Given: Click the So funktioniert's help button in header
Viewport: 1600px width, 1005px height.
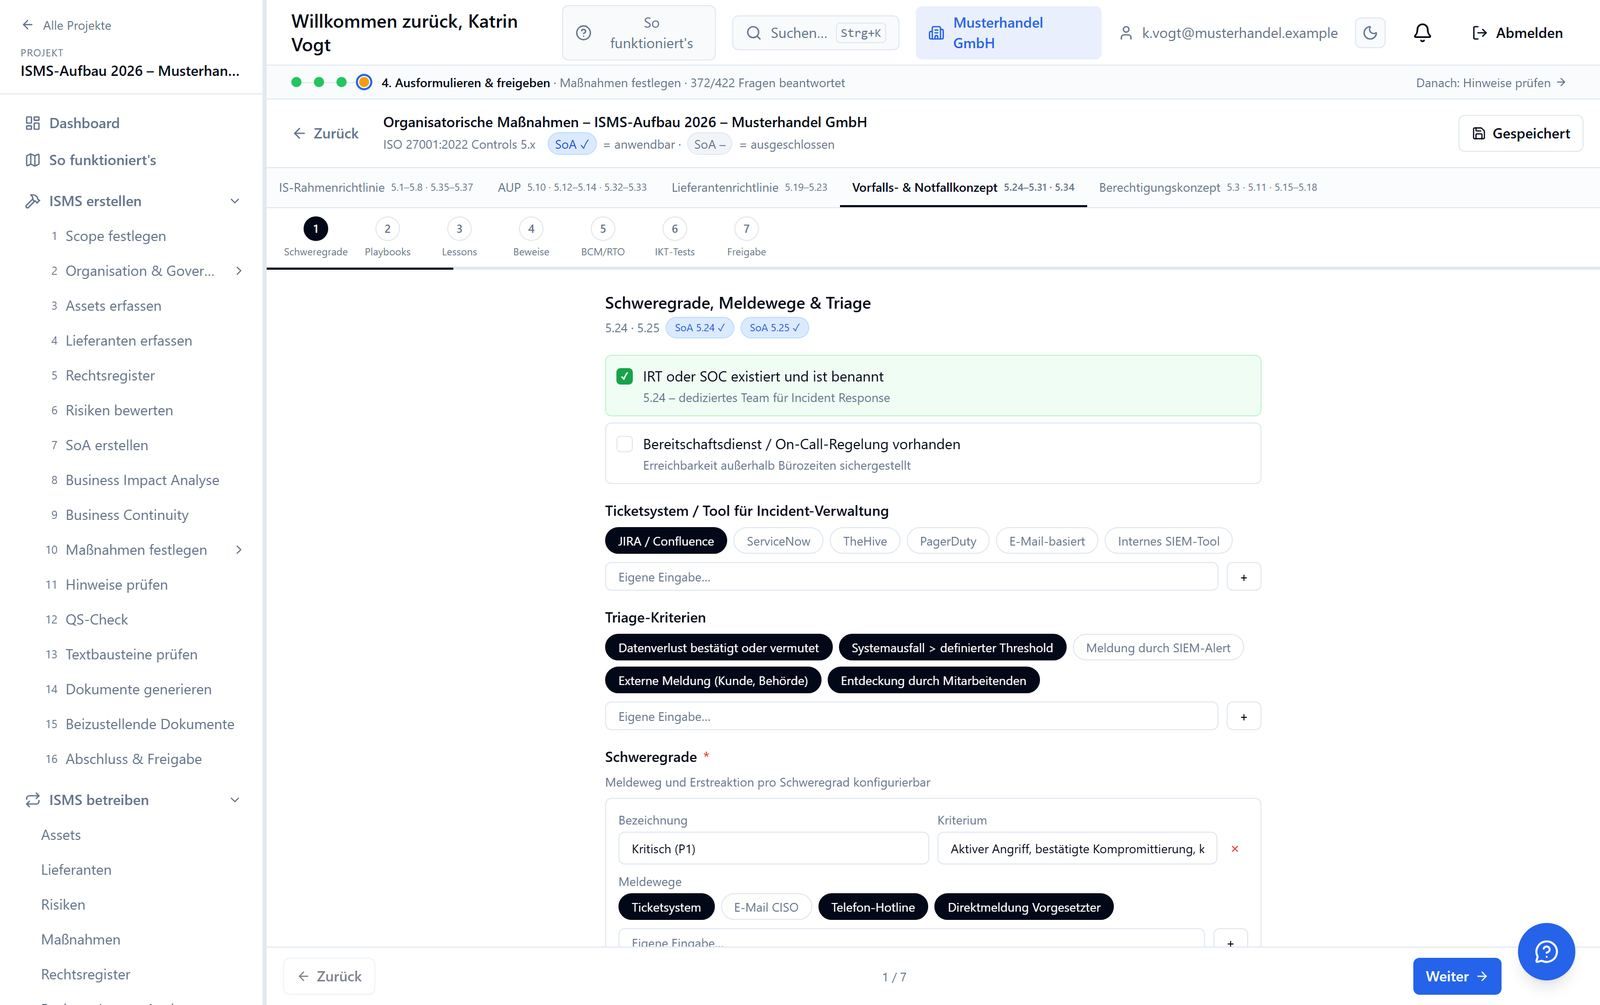Looking at the screenshot, I should point(639,33).
